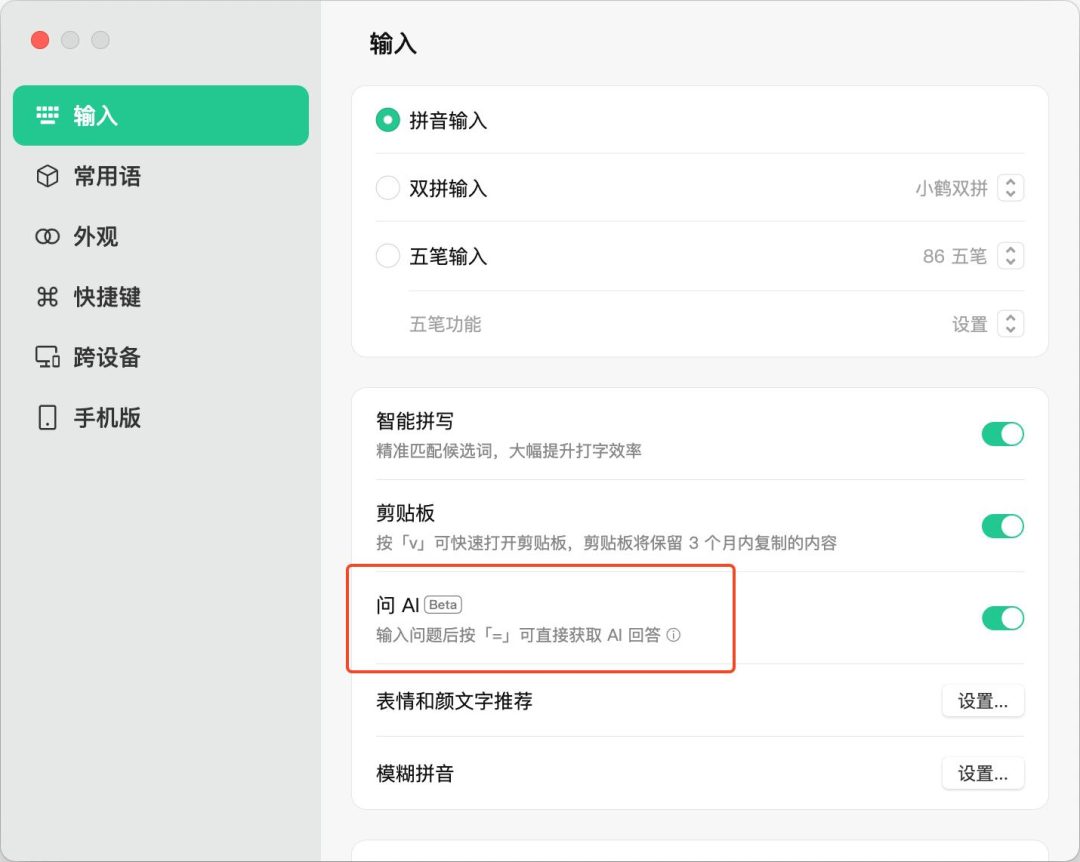Select the keyboard icon beside 输入
Image resolution: width=1080 pixels, height=862 pixels.
47,115
